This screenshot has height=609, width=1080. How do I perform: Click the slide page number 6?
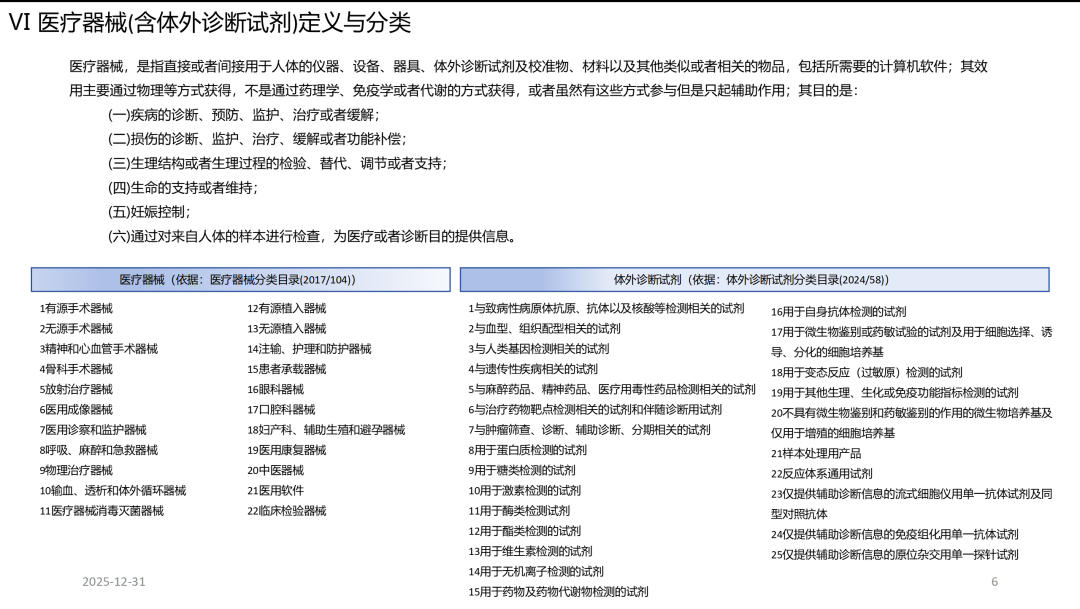point(994,582)
